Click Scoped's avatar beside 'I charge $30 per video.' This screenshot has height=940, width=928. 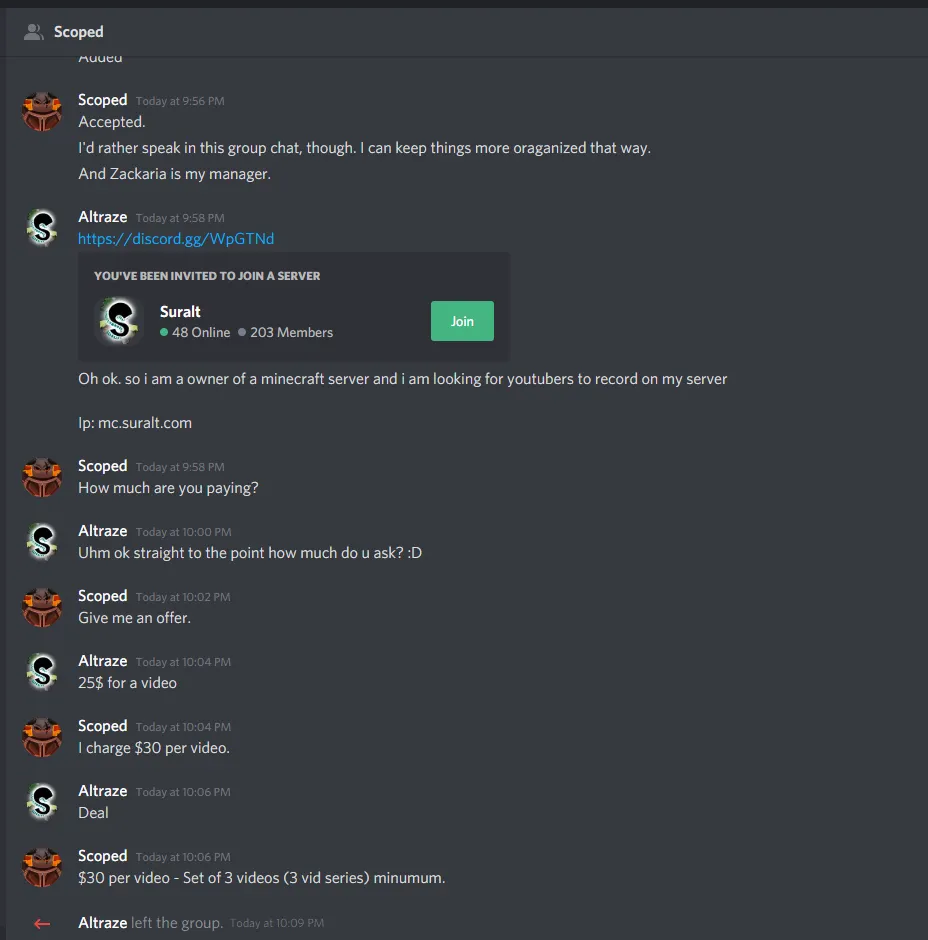click(x=43, y=737)
